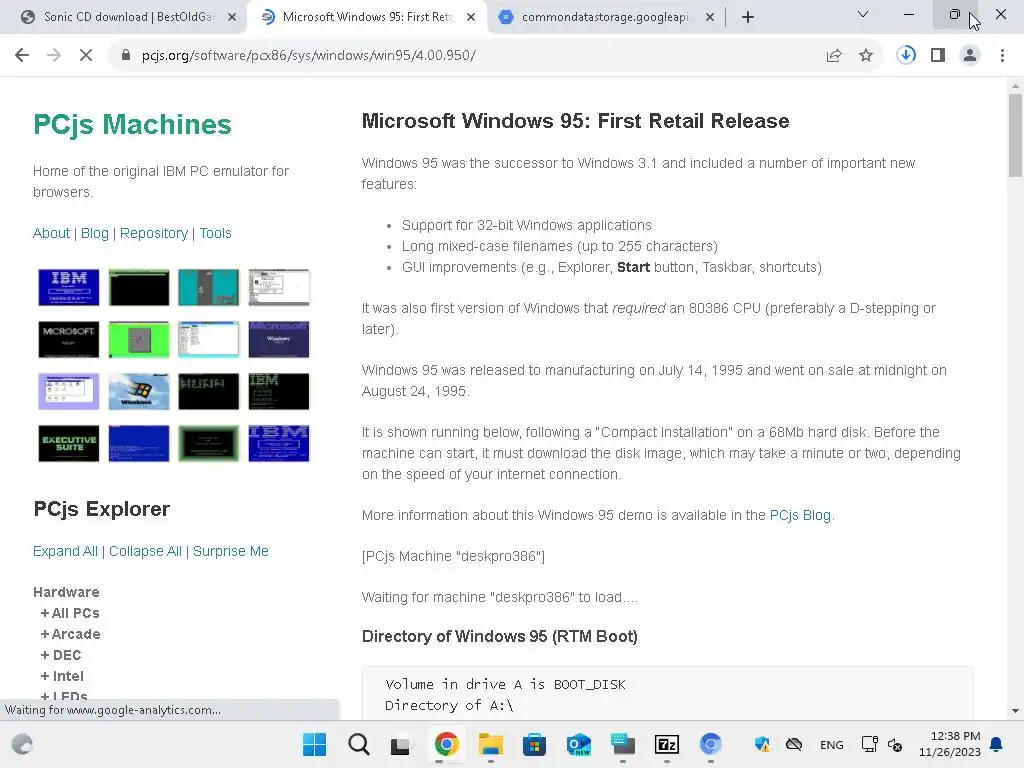Open the Windows 95 clouds logo thumbnail

point(138,392)
